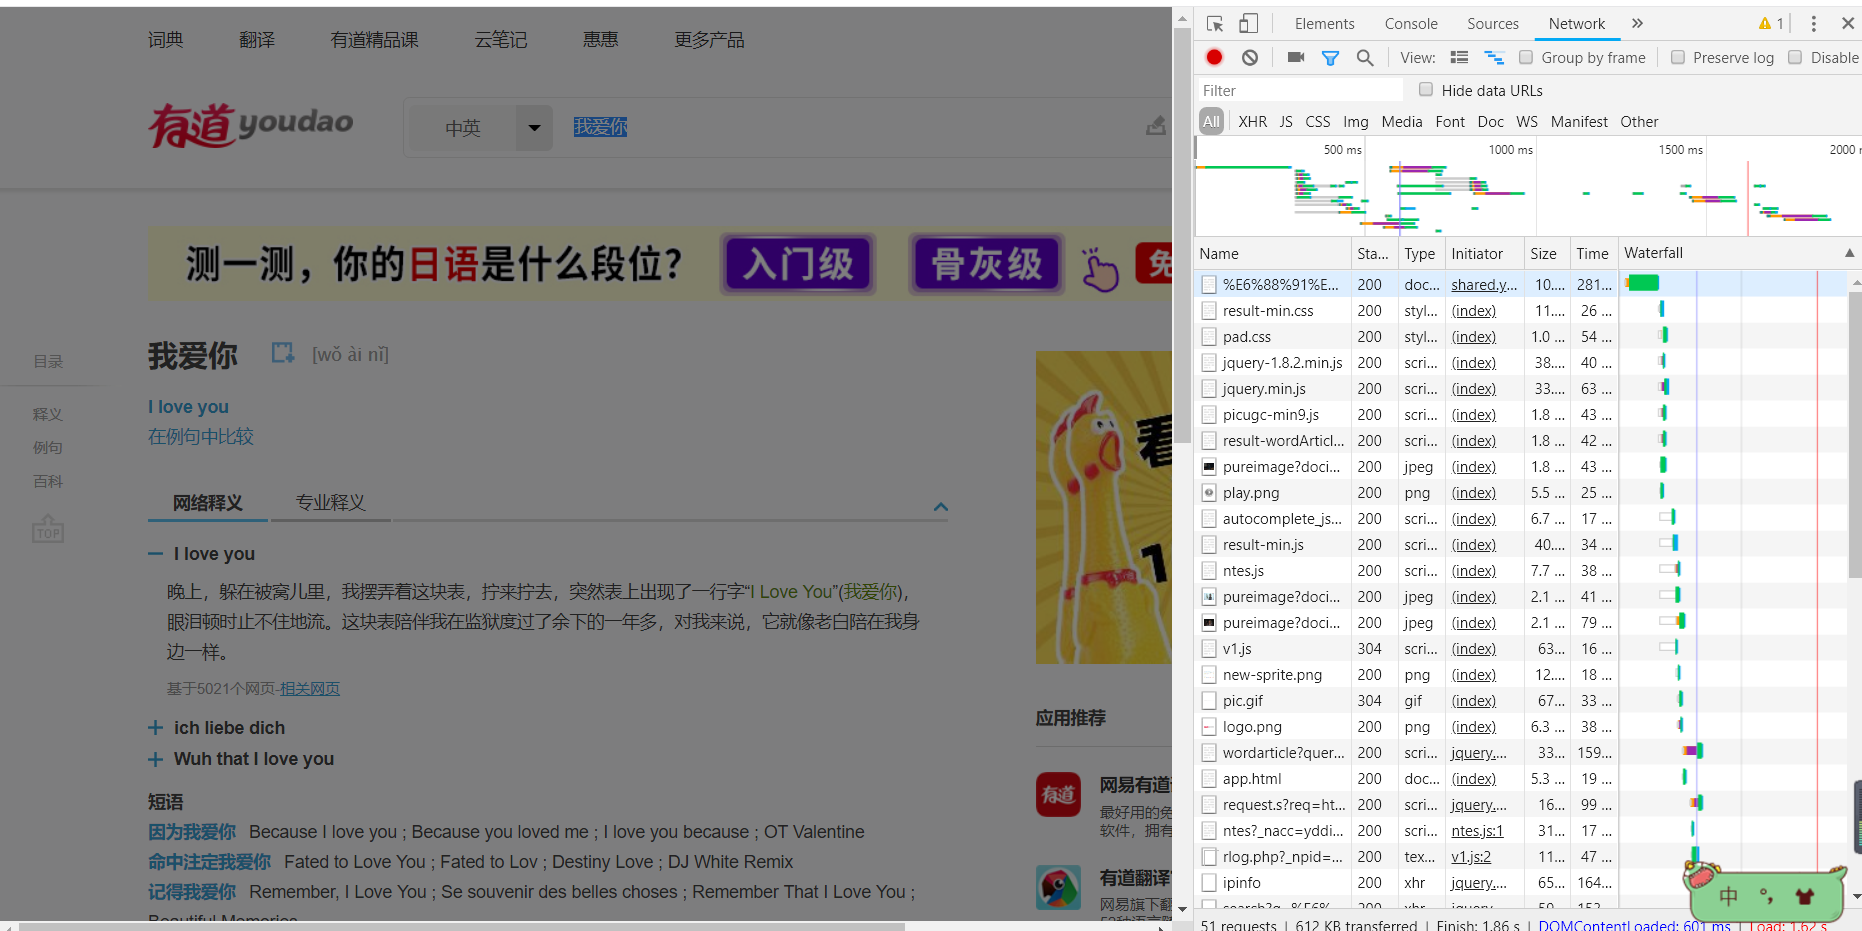Open the network search magnifier icon
The height and width of the screenshot is (931, 1862).
coord(1365,58)
